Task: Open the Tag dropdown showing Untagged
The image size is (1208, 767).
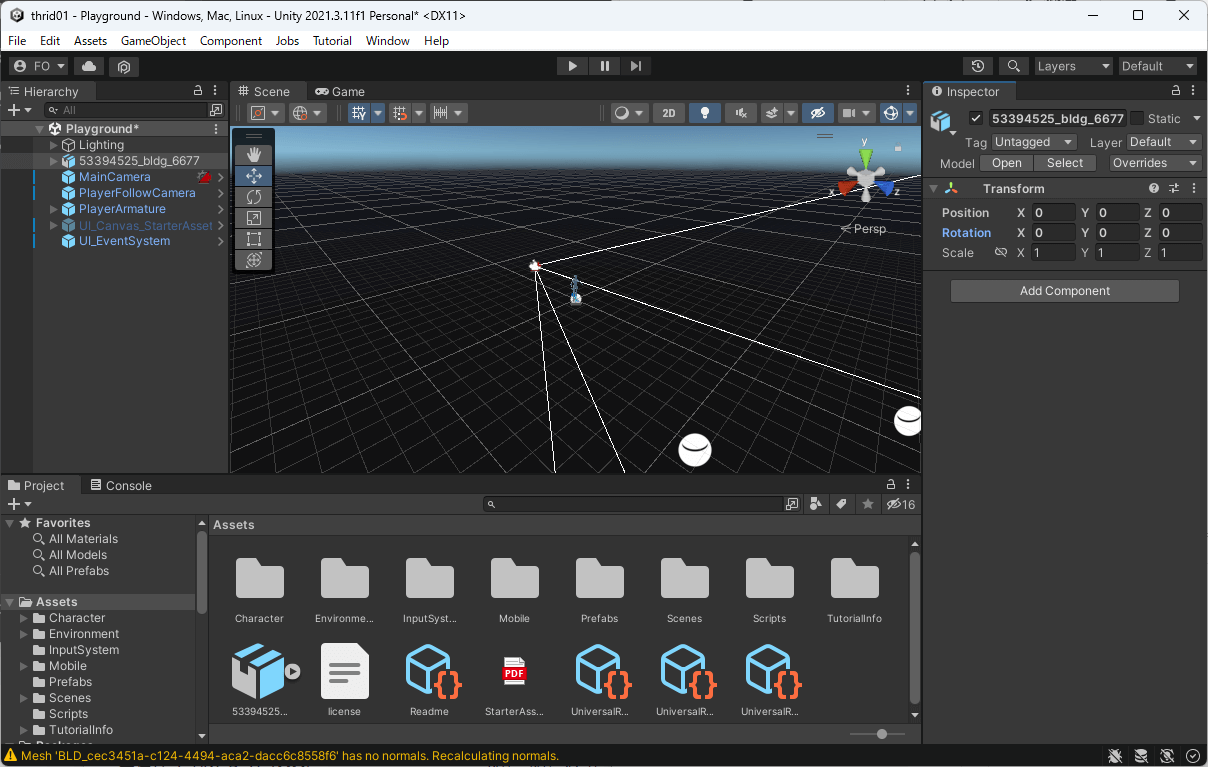Action: 1034,142
